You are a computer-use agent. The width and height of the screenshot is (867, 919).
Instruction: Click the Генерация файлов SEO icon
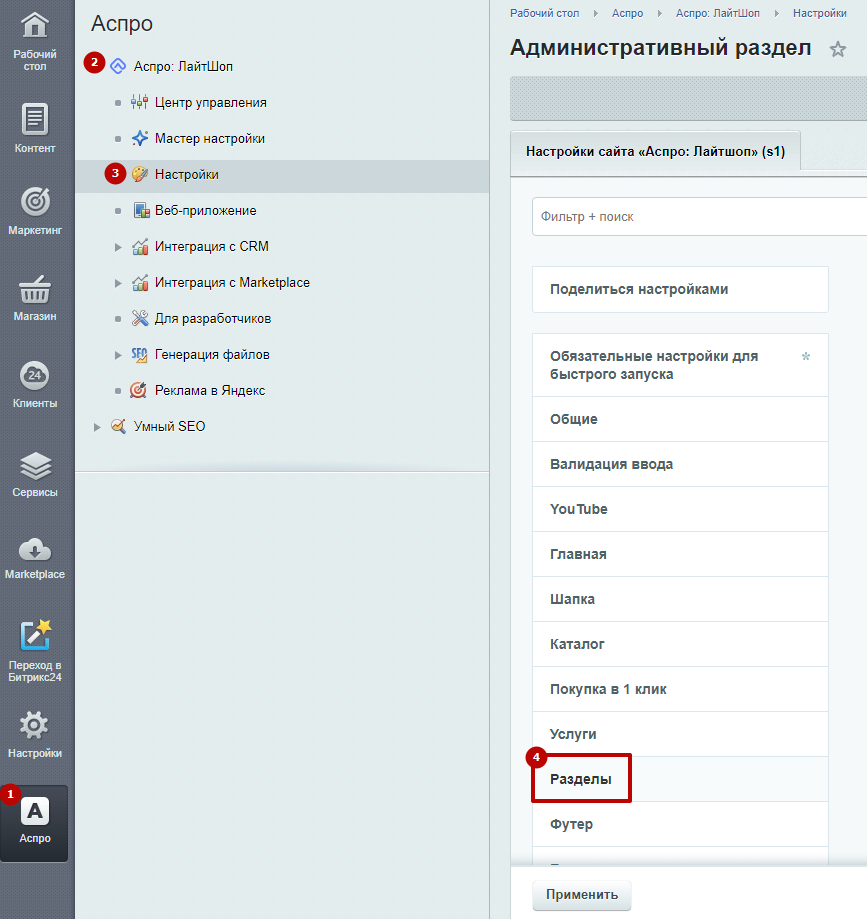coord(140,355)
